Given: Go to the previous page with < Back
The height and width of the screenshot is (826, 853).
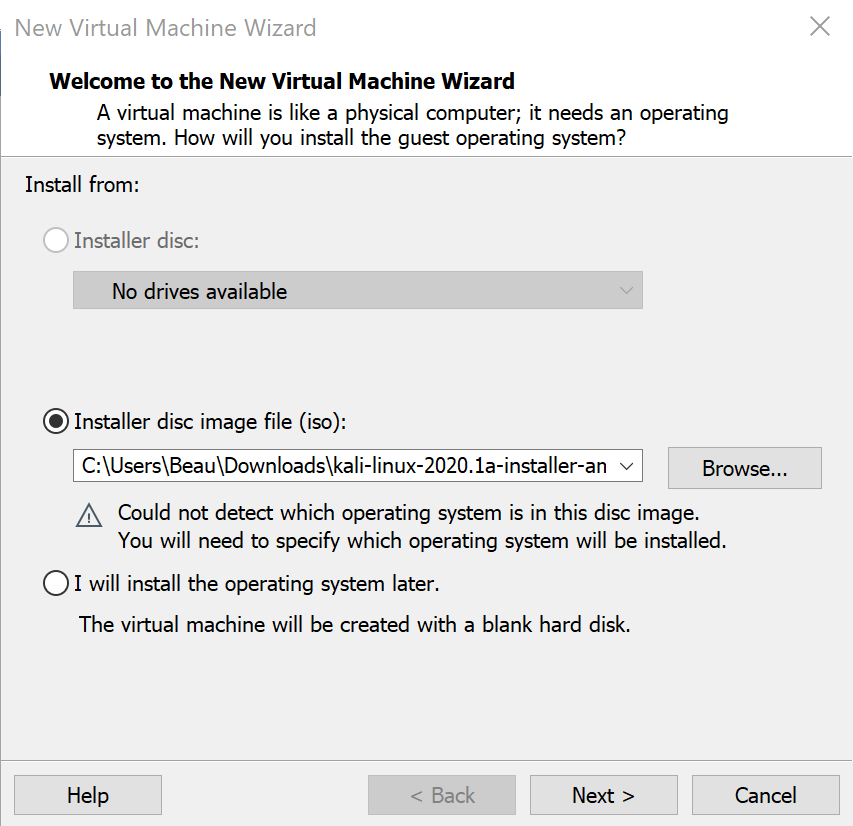Looking at the screenshot, I should tap(442, 795).
